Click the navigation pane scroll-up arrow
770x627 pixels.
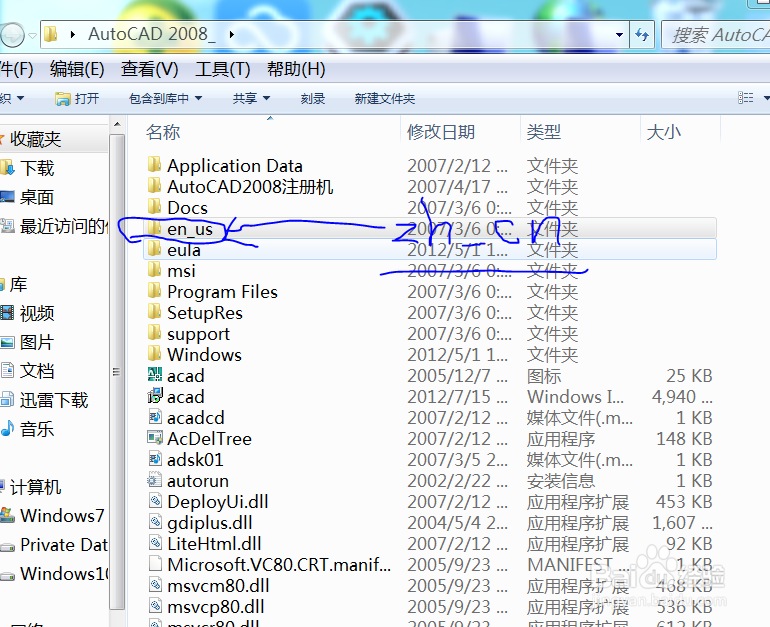[117, 125]
